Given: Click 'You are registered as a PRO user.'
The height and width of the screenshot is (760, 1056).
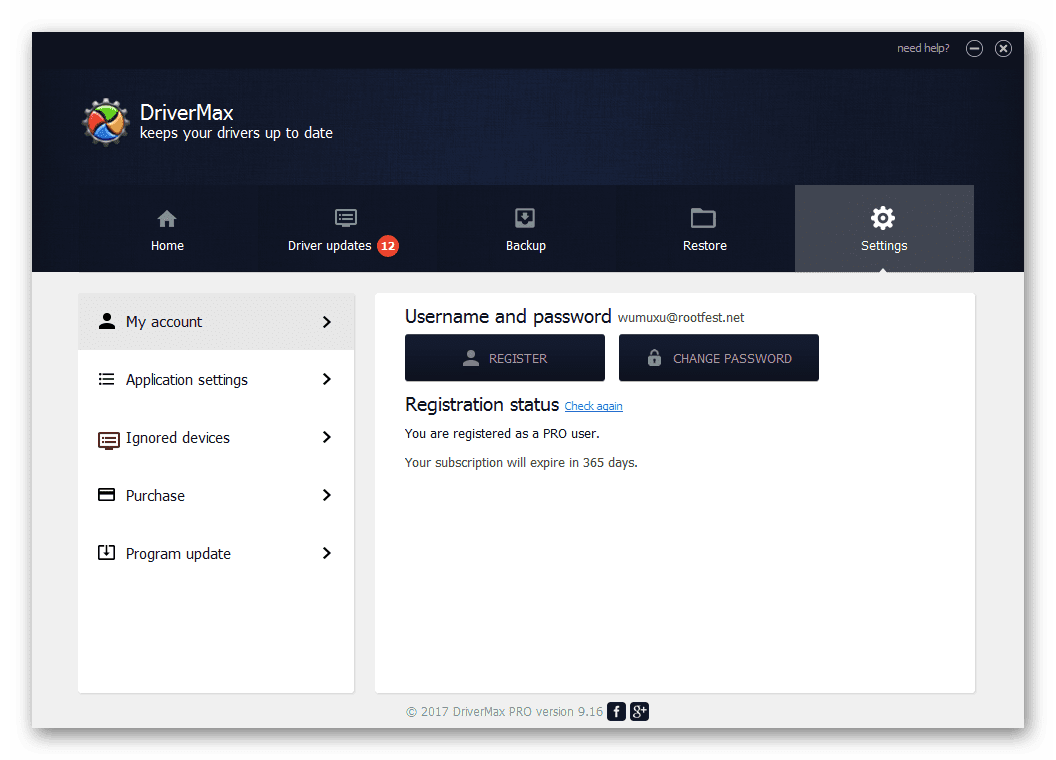Looking at the screenshot, I should click(x=502, y=433).
